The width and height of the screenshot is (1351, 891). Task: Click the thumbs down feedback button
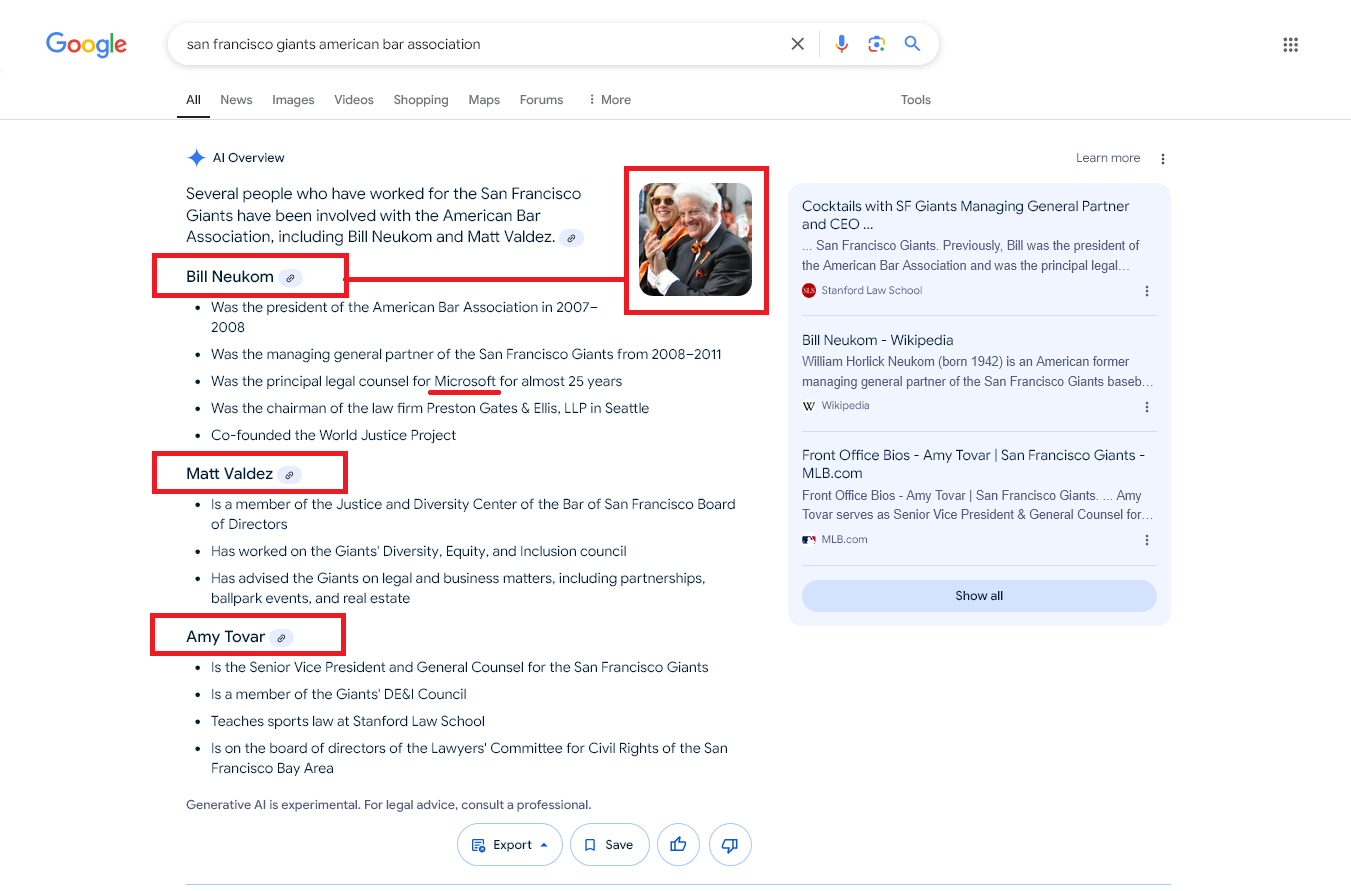click(730, 845)
